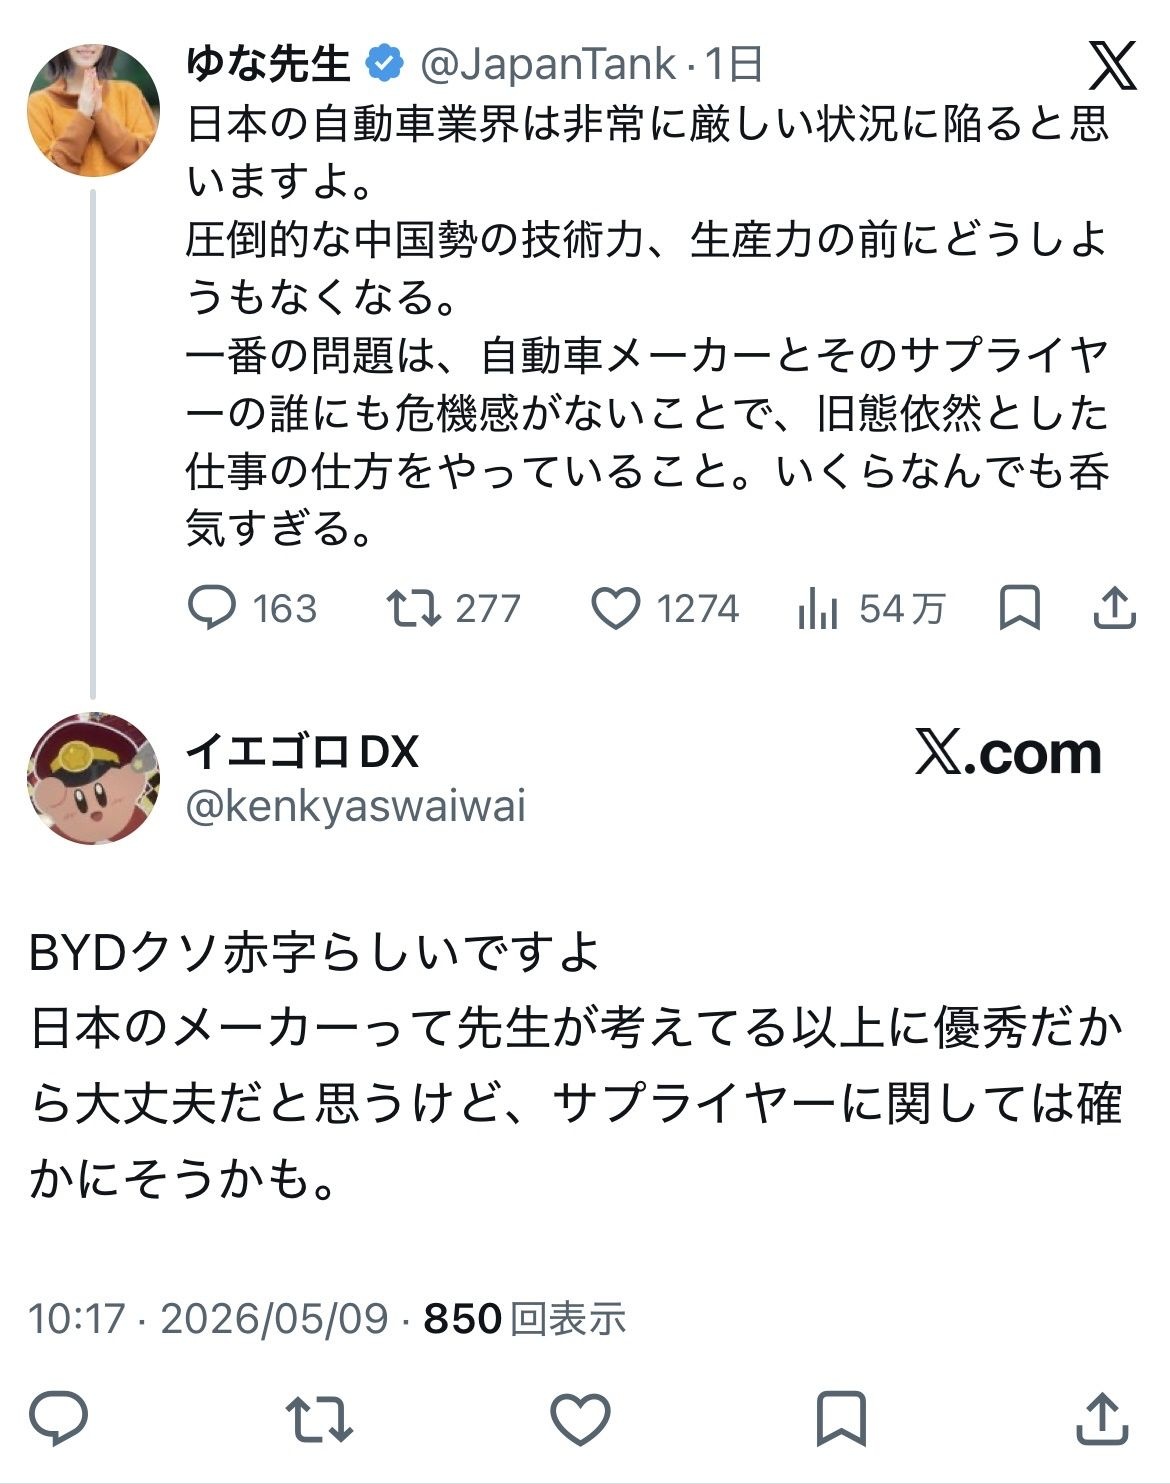Share ゆな先生's post via upload icon
The height and width of the screenshot is (1484, 1170).
tap(1113, 607)
